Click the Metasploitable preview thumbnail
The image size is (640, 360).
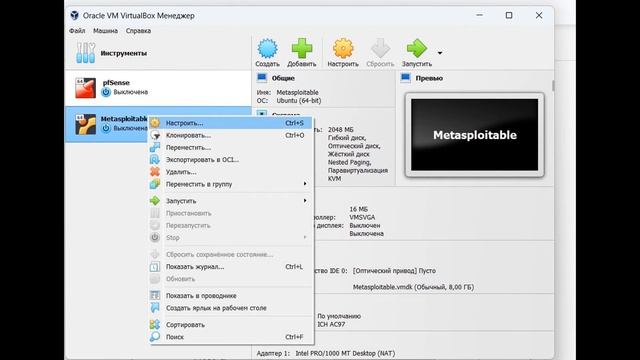coord(474,135)
